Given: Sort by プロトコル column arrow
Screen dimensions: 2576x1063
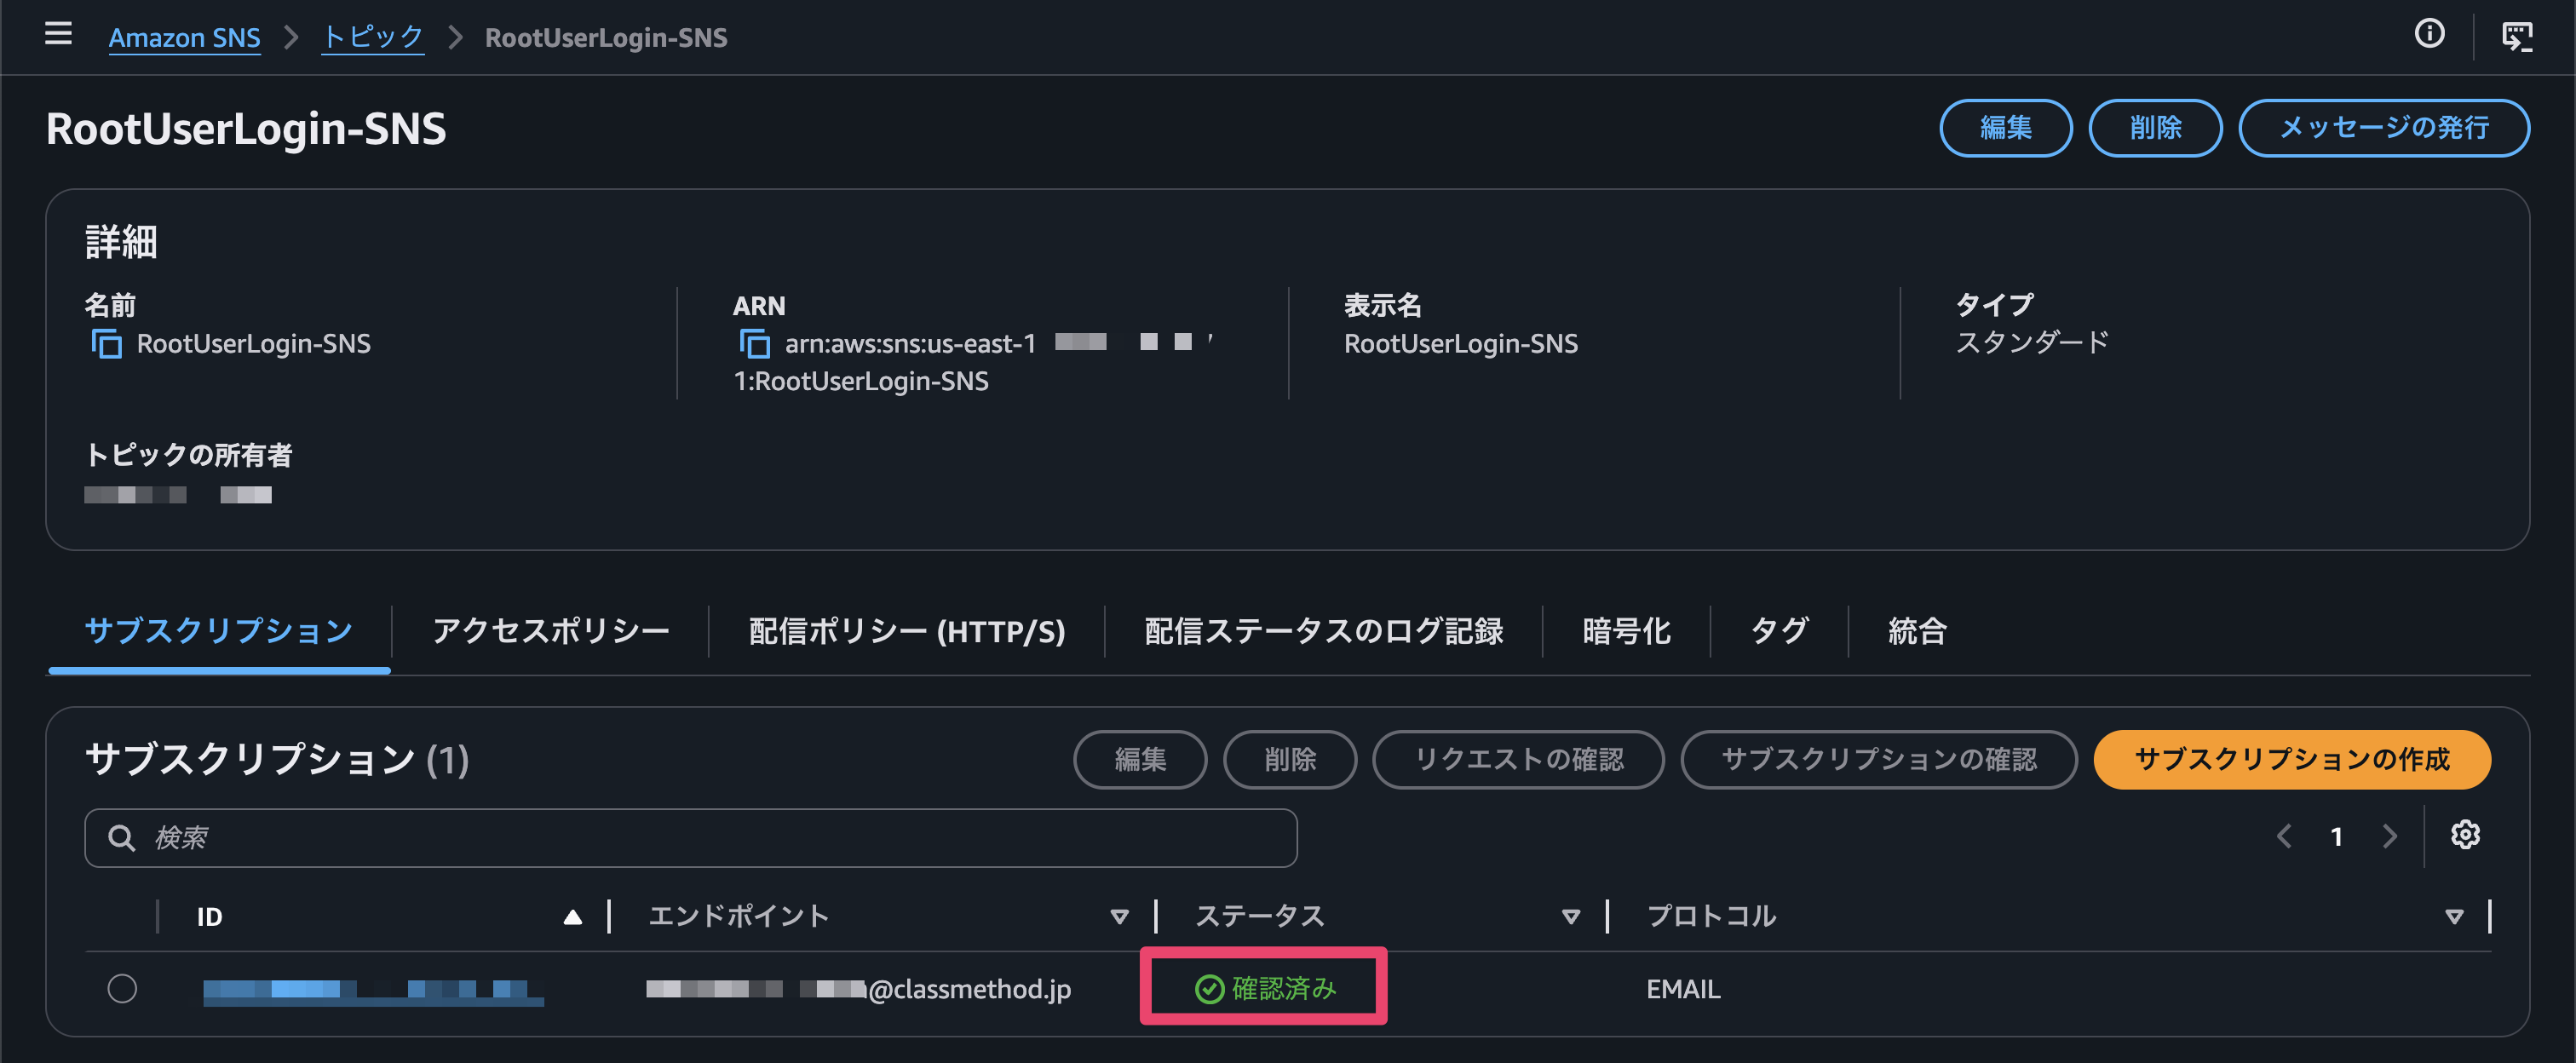Looking at the screenshot, I should [2454, 917].
